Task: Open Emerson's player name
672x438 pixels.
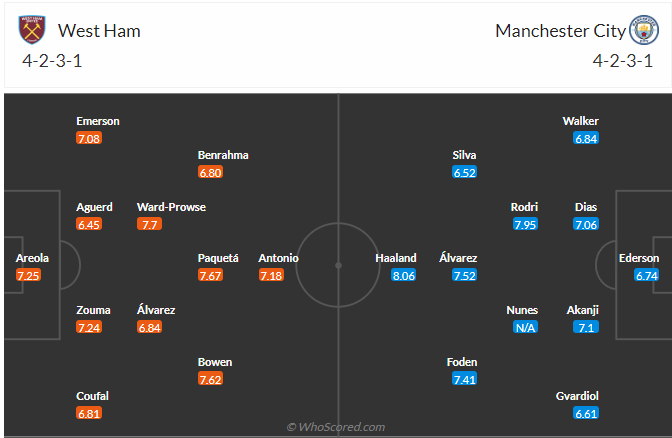Action: tap(98, 121)
